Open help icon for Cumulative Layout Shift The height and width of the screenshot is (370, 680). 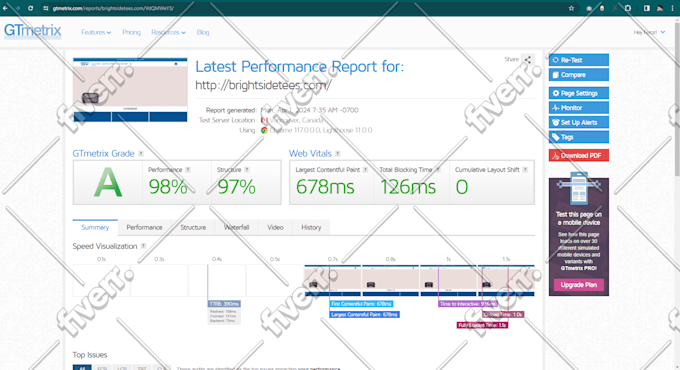click(525, 170)
